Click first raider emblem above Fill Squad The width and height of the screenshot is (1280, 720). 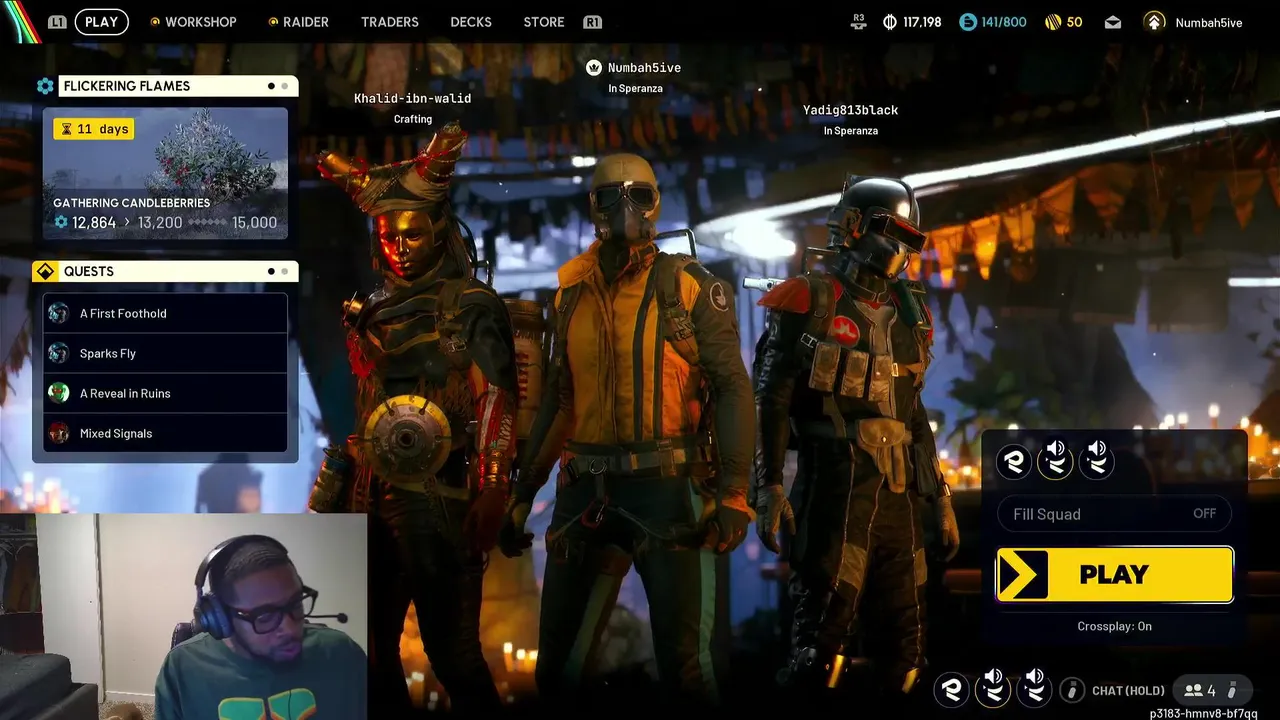(1015, 461)
